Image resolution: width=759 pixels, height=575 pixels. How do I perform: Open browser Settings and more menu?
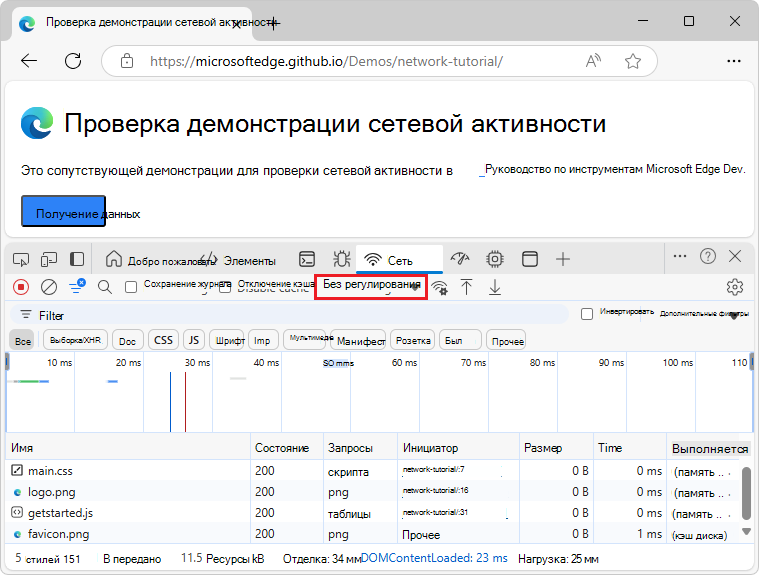tap(734, 61)
